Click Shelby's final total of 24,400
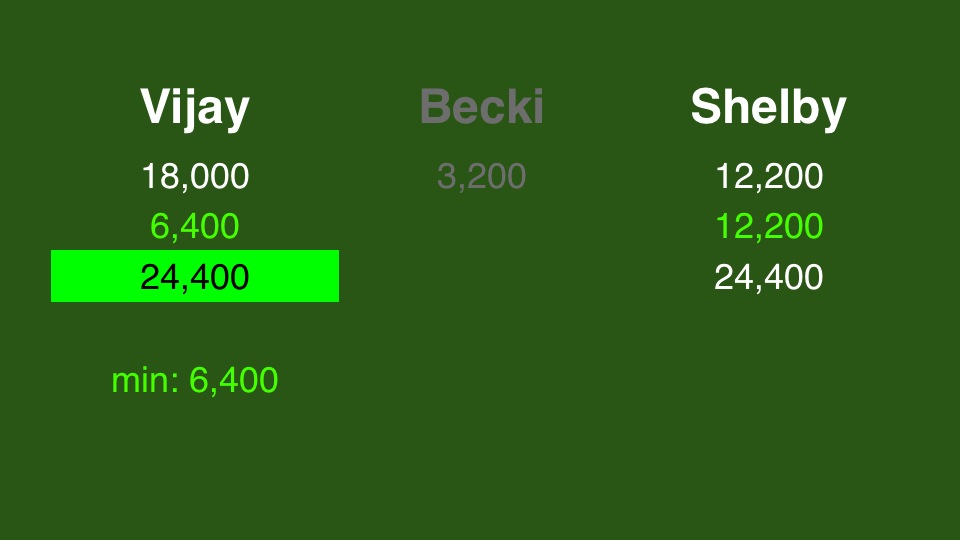Image resolution: width=960 pixels, height=540 pixels. (x=768, y=277)
